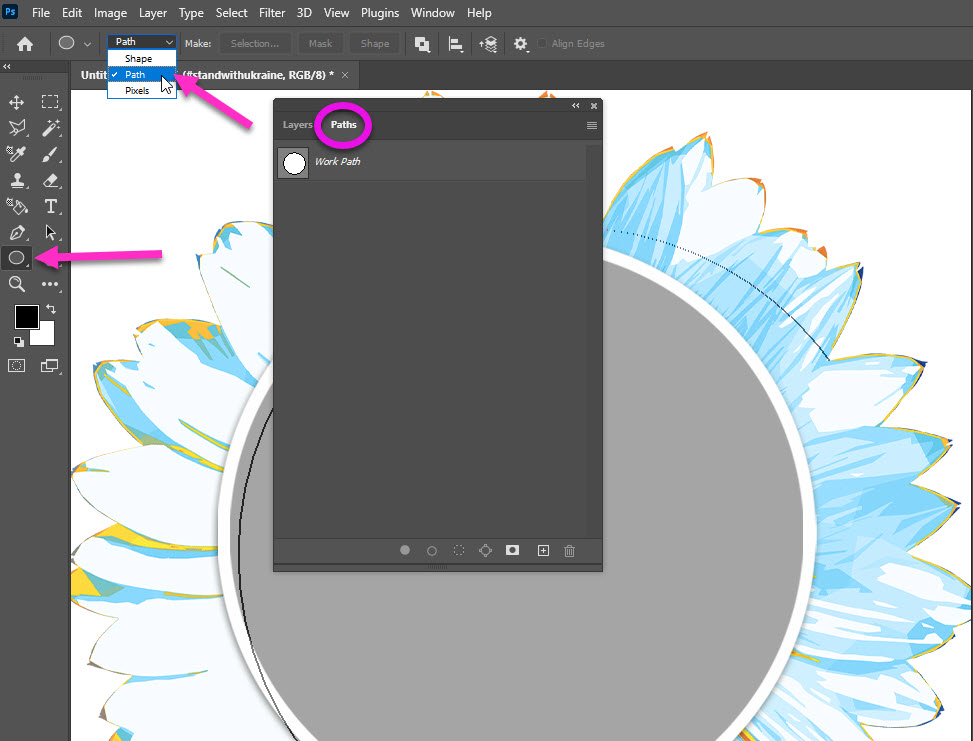Image resolution: width=973 pixels, height=741 pixels.
Task: Select the Polygonal Lasso tool
Action: tap(17, 128)
